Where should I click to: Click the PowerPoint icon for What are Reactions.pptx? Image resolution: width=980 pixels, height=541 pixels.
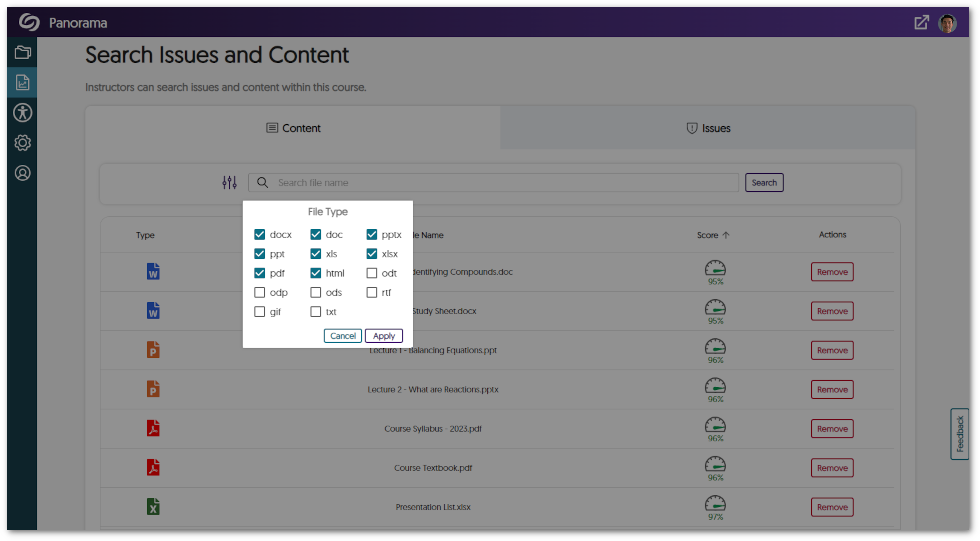point(153,389)
